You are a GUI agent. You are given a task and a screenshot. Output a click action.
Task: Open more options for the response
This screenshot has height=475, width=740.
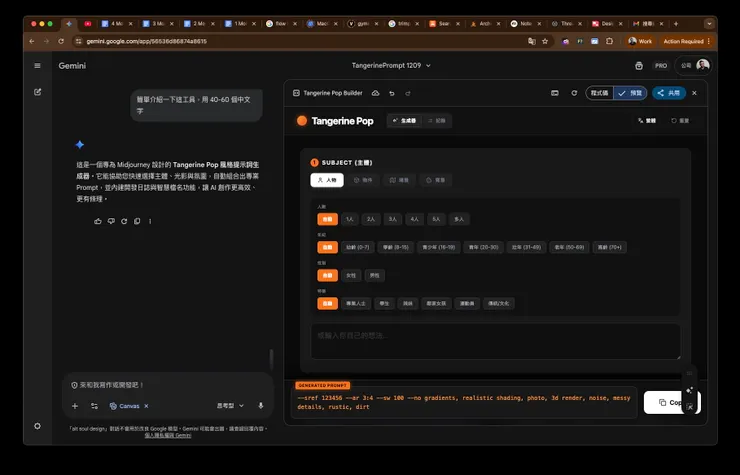coord(150,221)
